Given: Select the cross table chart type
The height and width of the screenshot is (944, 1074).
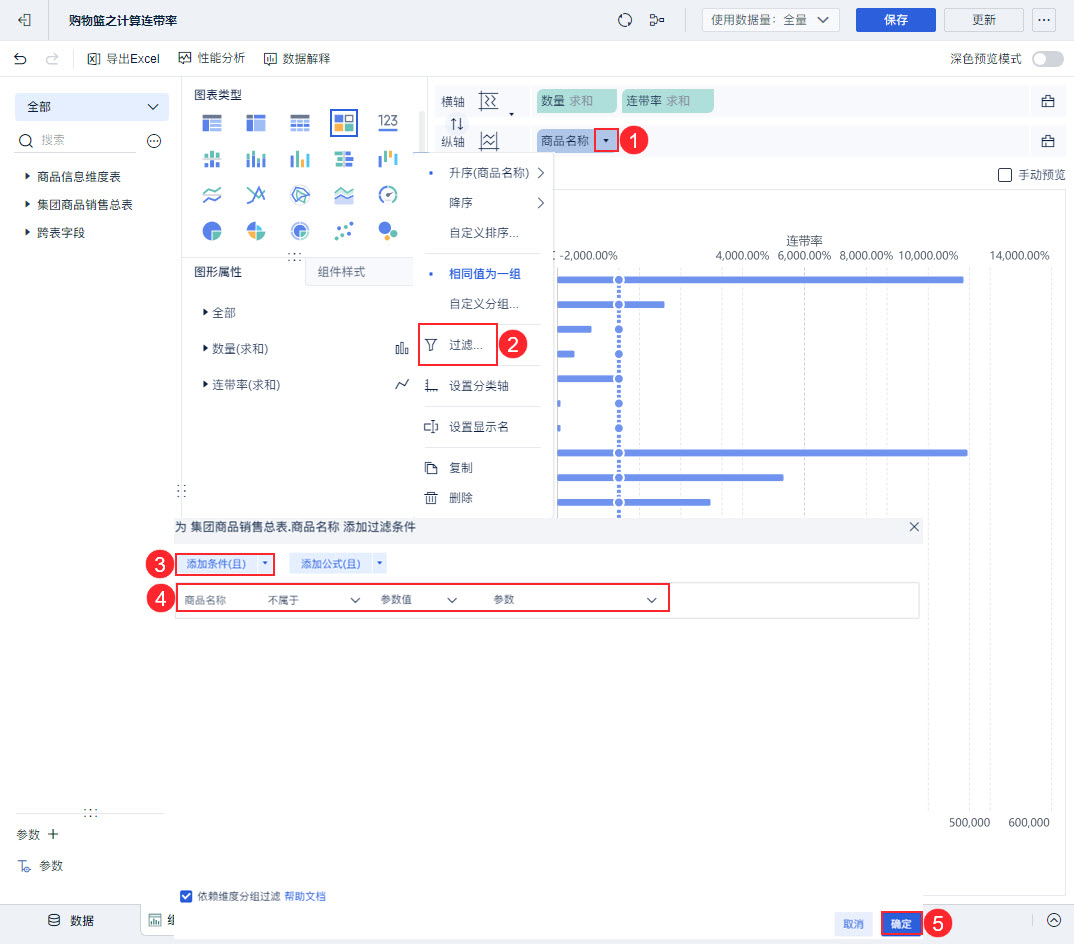Looking at the screenshot, I should click(256, 123).
